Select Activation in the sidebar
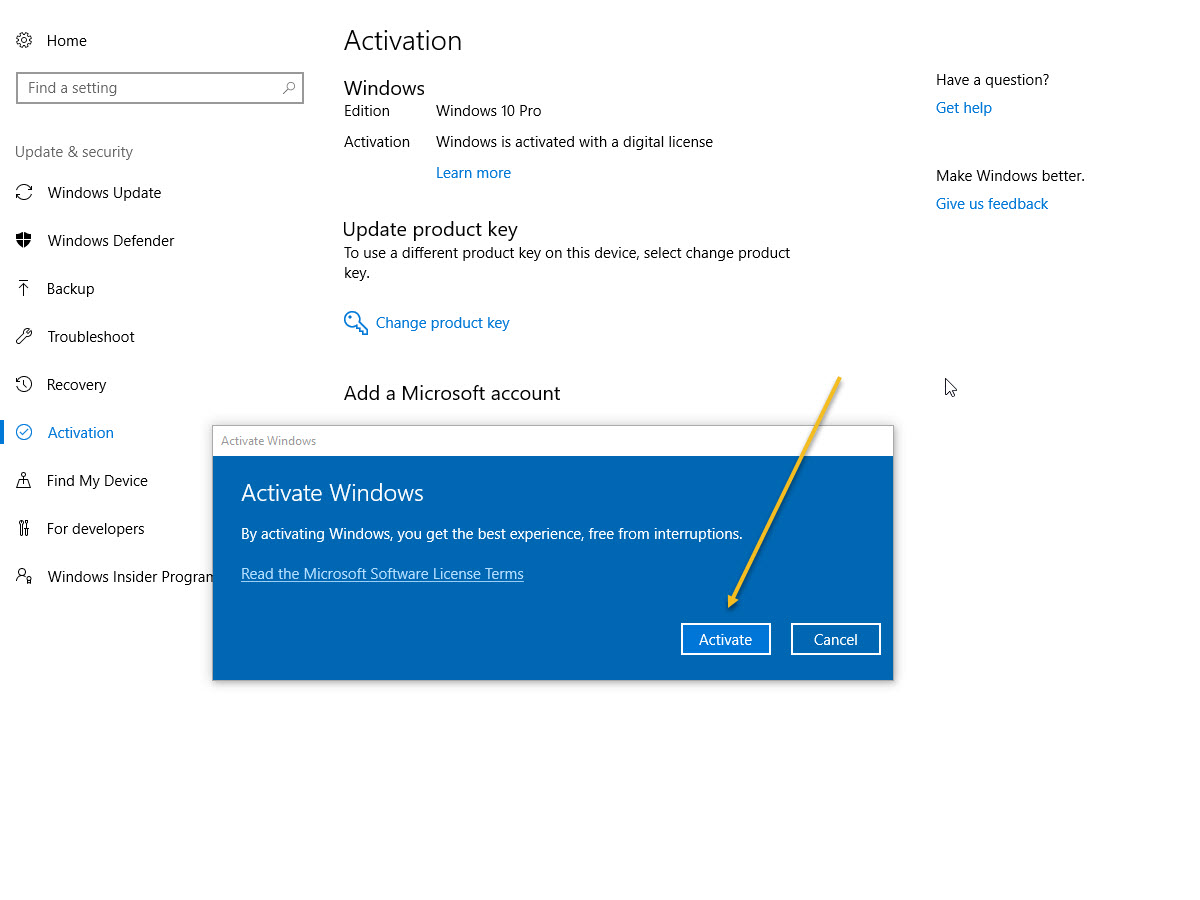The width and height of the screenshot is (1200, 900). point(80,432)
